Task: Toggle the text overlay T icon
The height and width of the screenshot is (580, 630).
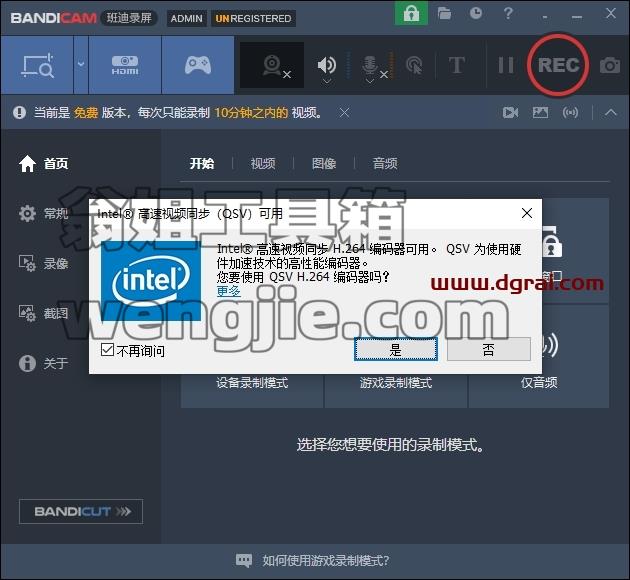Action: 457,65
